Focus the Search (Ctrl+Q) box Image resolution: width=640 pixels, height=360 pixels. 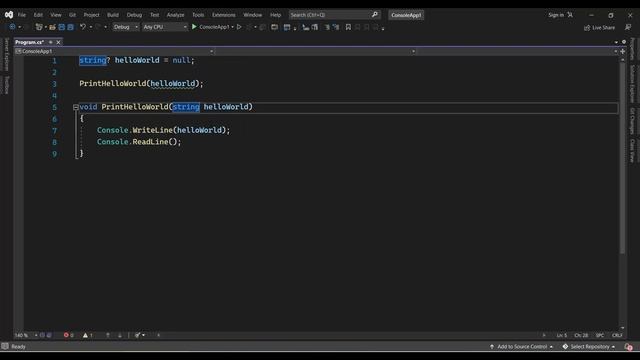pyautogui.click(x=334, y=15)
